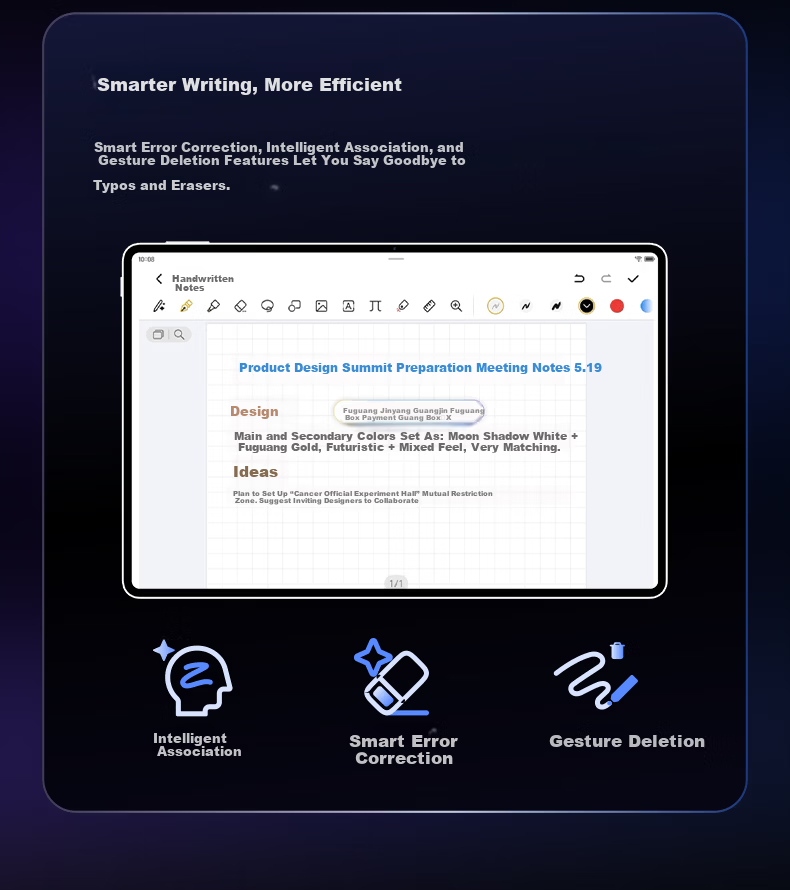Image resolution: width=790 pixels, height=890 pixels.
Task: Select the highlighter marker tool
Action: 213,306
